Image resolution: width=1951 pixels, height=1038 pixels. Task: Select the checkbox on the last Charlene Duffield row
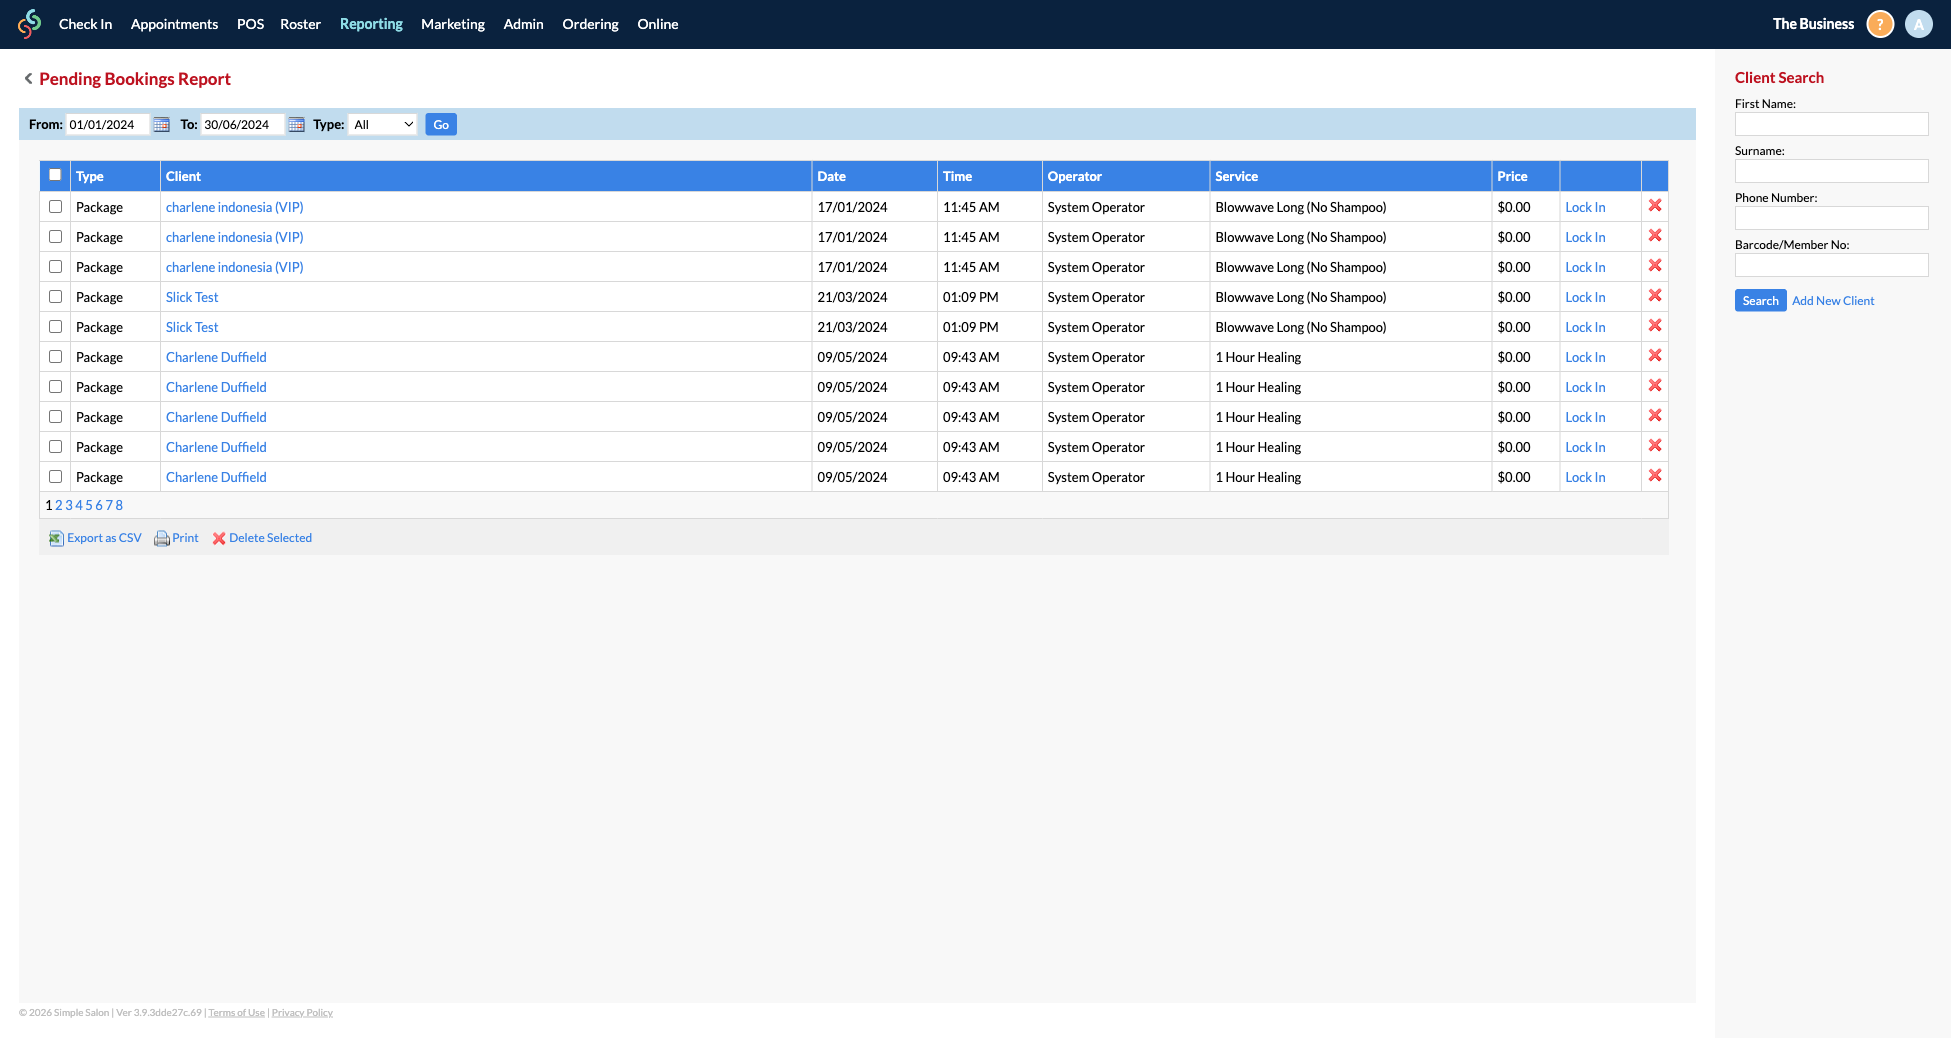coord(55,476)
